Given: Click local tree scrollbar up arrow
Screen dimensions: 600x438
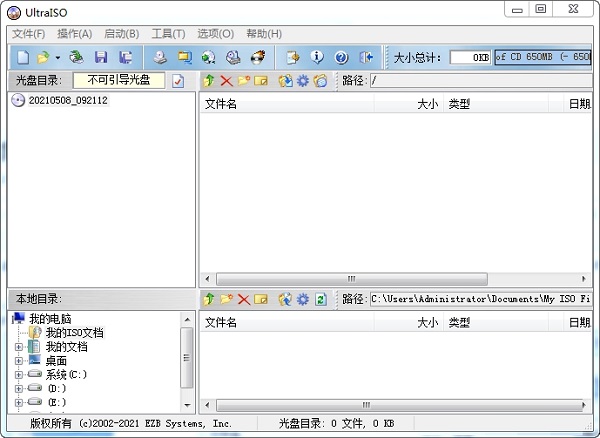Looking at the screenshot, I should click(187, 319).
